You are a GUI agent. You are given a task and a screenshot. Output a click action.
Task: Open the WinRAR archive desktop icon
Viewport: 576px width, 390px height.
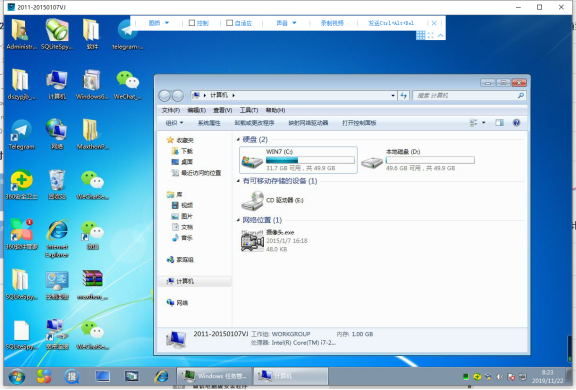[x=91, y=284]
